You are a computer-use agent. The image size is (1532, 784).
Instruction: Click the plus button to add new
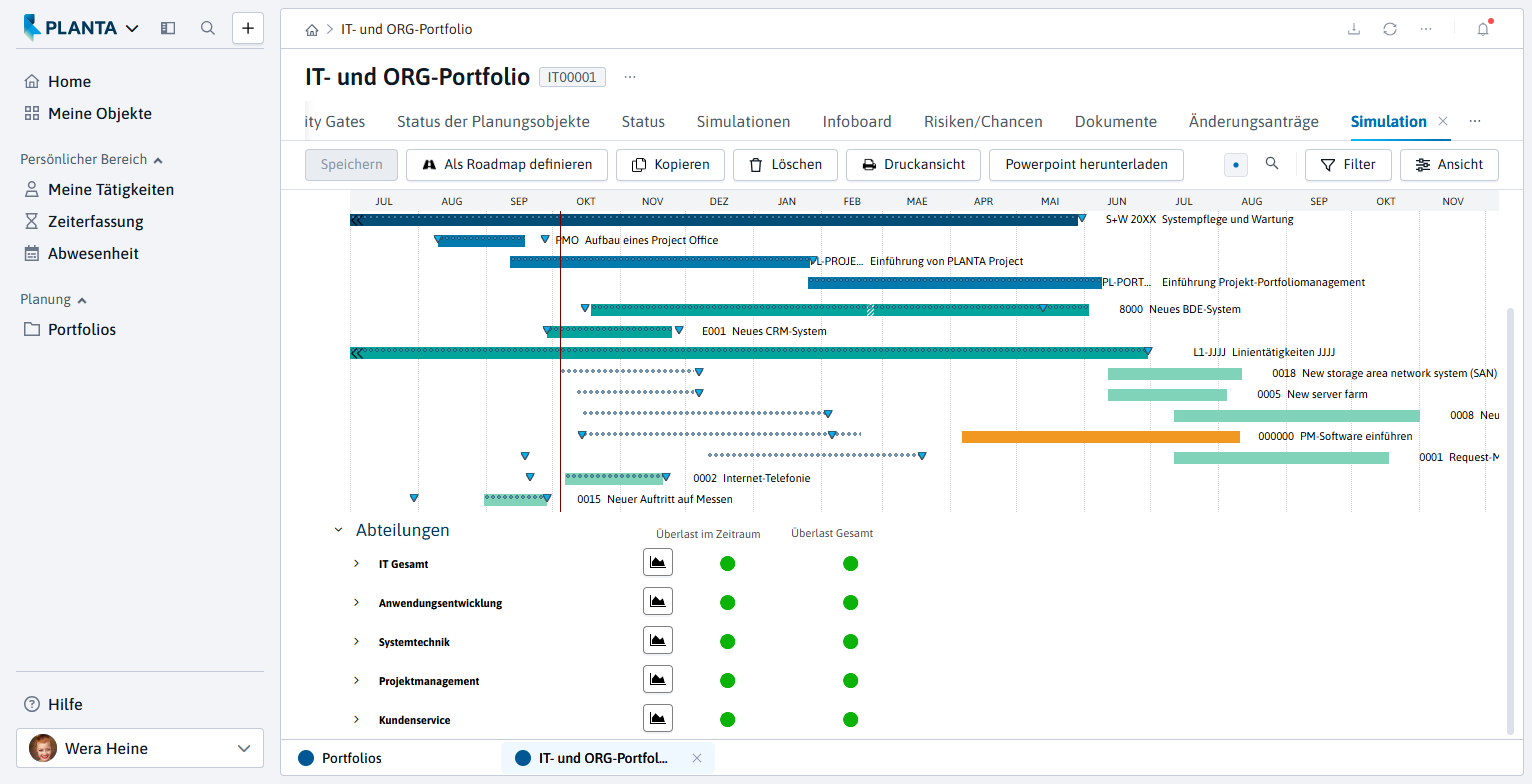(248, 28)
